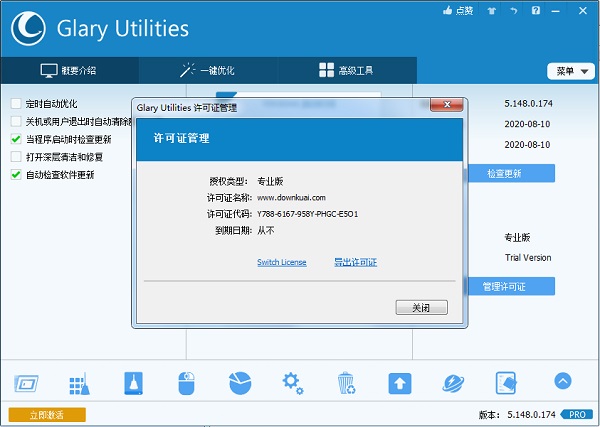Screen dimensions: 600x427
Task: Click the Trial Version text
Action: 528,258
